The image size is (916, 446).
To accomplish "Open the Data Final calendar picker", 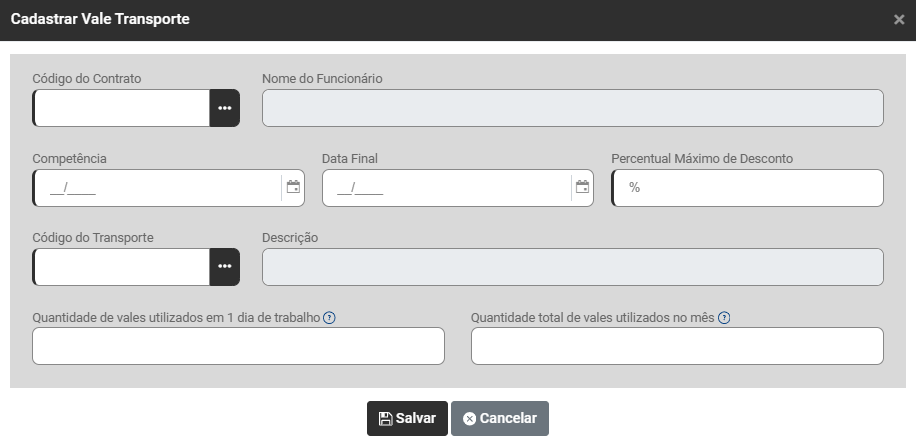I will pyautogui.click(x=582, y=187).
